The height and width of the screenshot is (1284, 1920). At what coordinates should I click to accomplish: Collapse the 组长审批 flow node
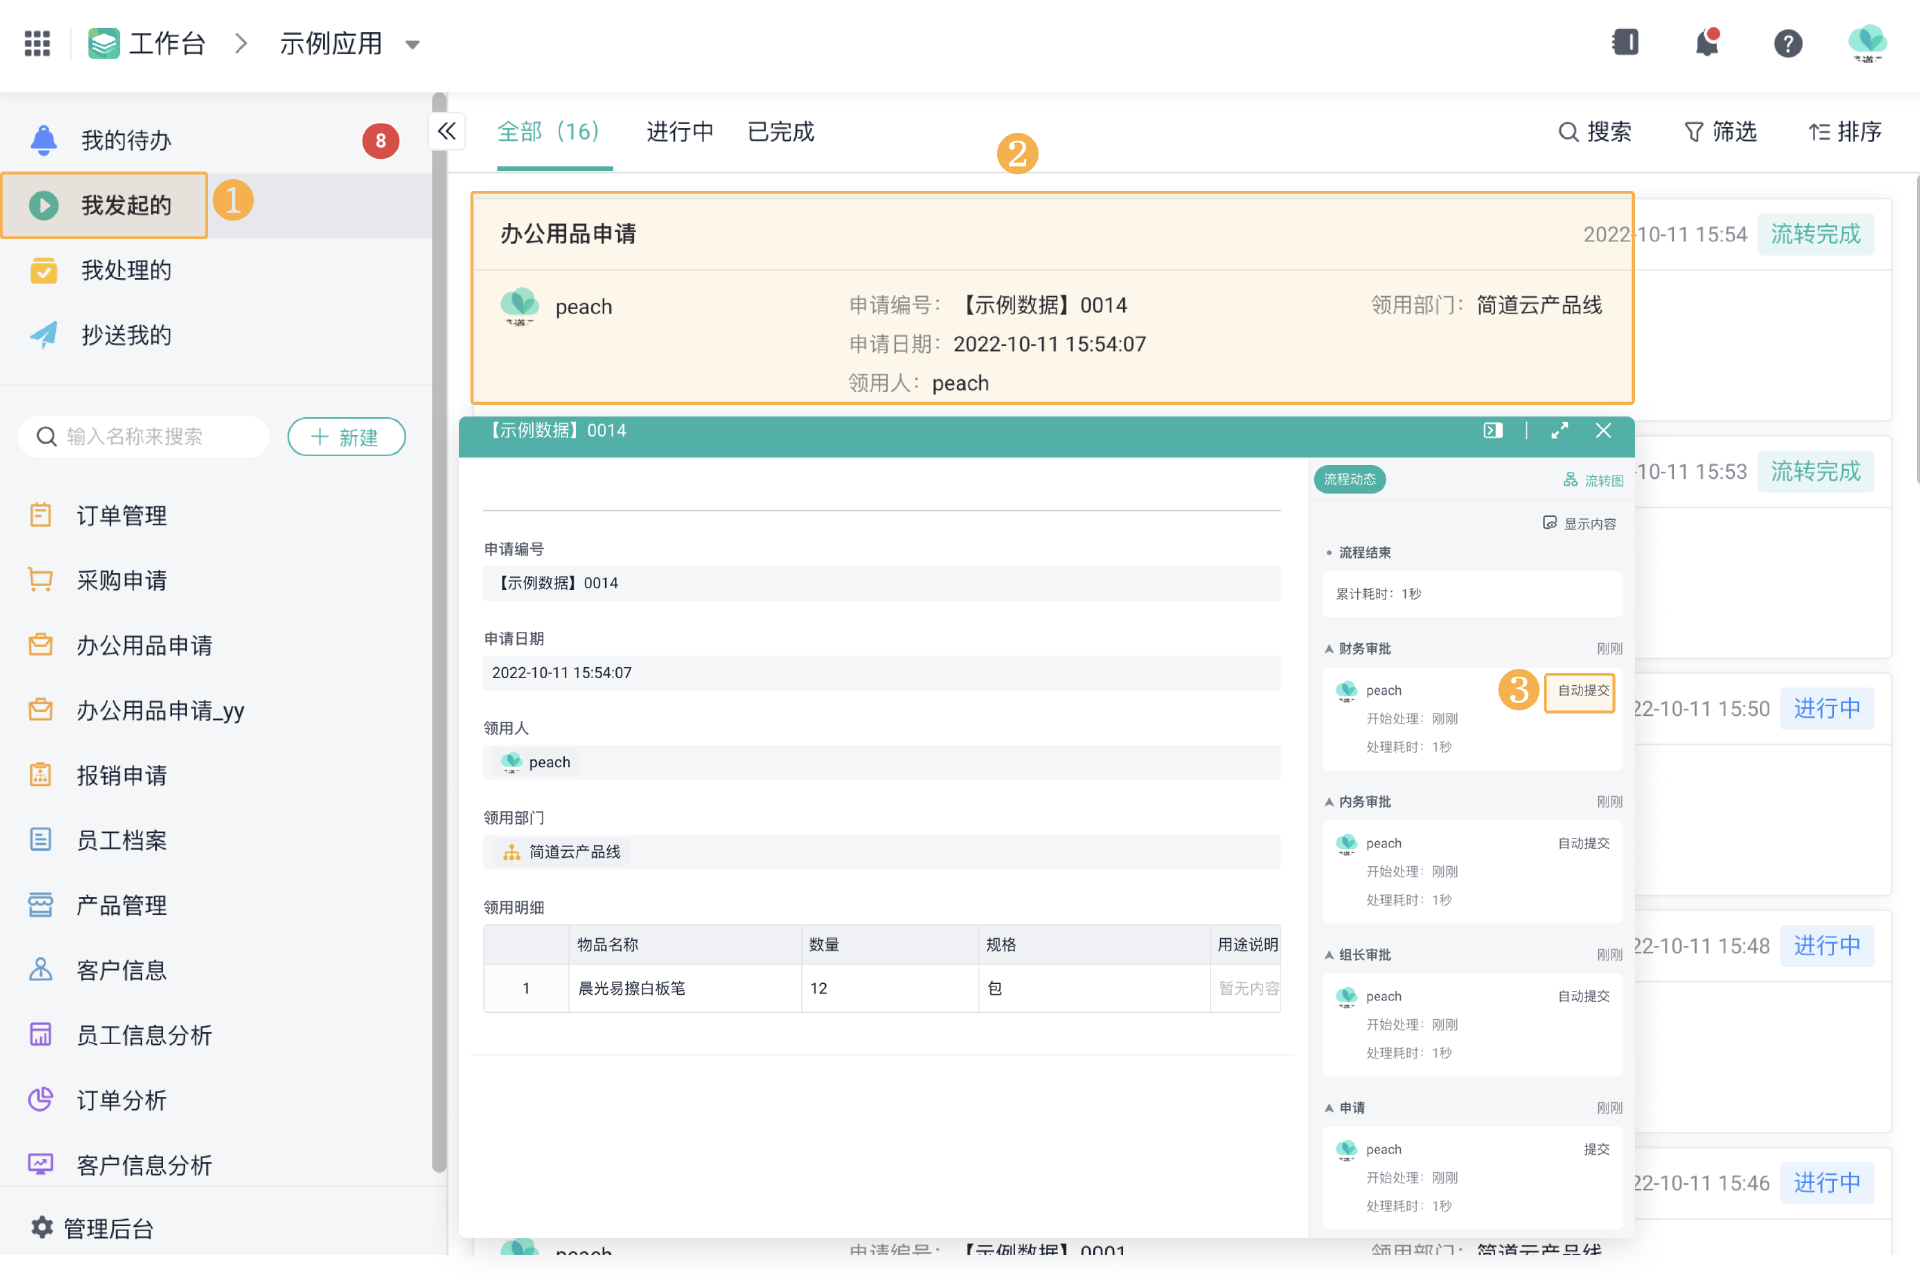tap(1329, 955)
